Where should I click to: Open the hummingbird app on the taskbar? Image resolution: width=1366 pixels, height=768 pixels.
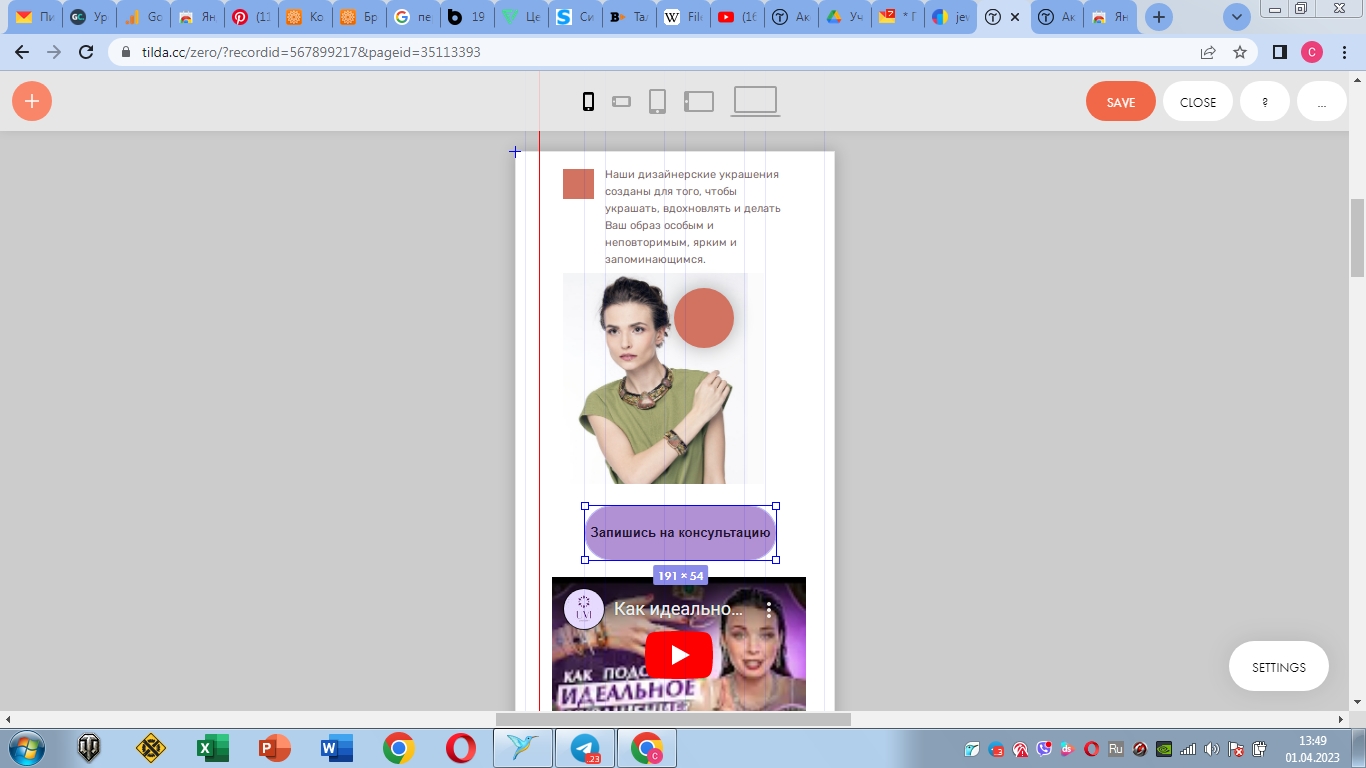523,748
